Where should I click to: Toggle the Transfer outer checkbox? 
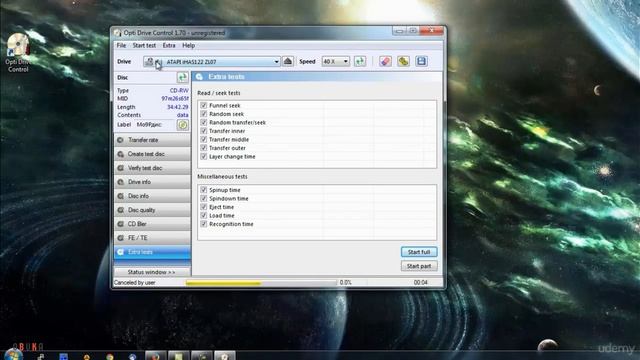pos(204,148)
